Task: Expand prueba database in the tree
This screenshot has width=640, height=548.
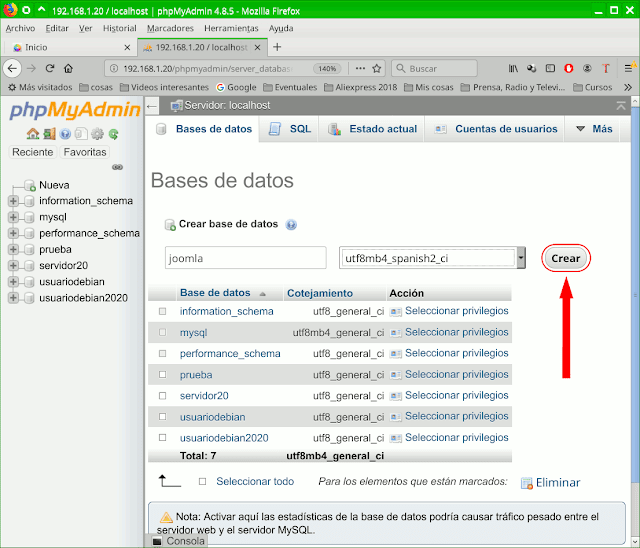Action: 13,249
